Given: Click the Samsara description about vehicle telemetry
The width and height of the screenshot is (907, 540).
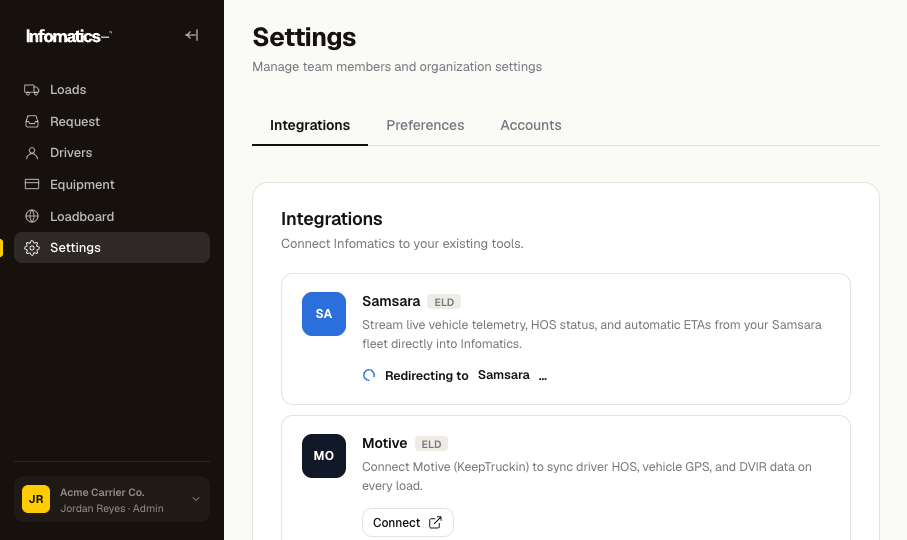Looking at the screenshot, I should (591, 334).
